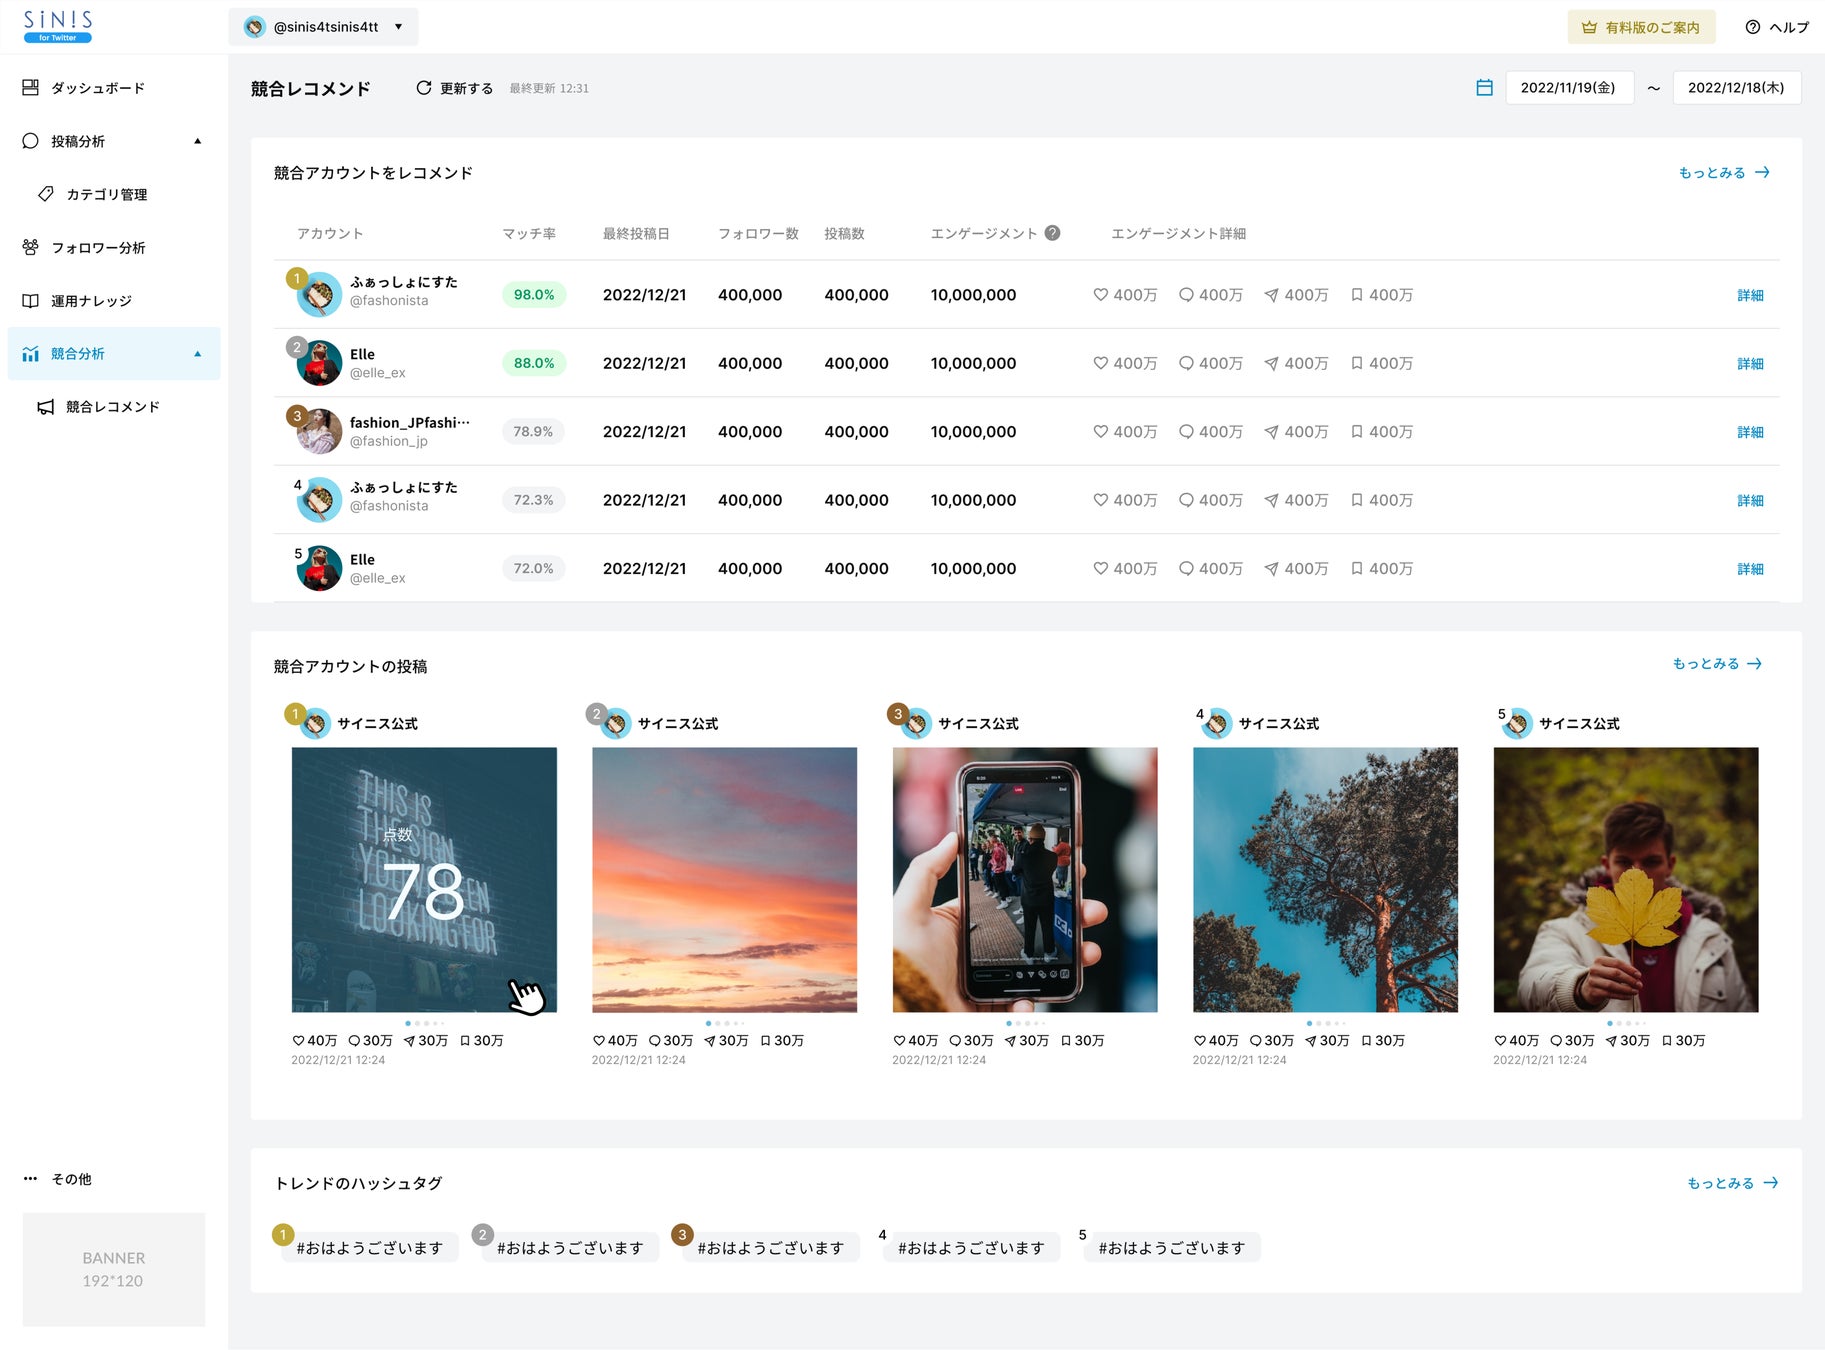This screenshot has width=1825, height=1350.
Task: Click the crown icon on 有料版のご案内
Action: (1589, 27)
